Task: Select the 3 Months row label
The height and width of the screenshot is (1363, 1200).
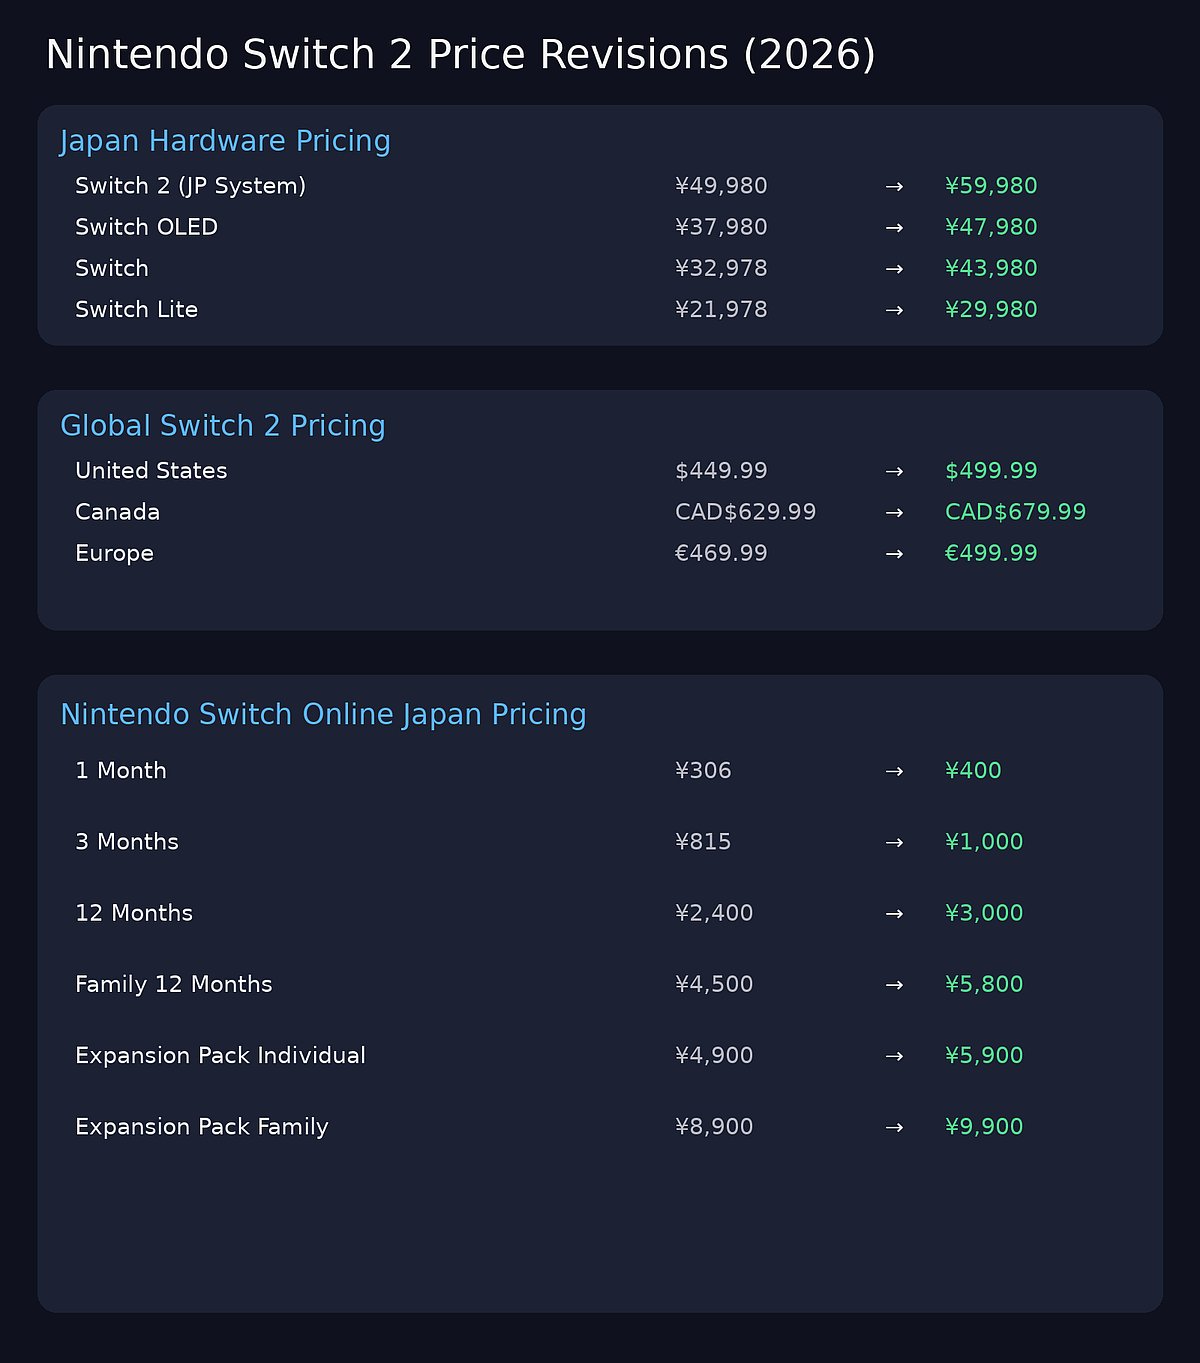Action: pyautogui.click(x=126, y=842)
